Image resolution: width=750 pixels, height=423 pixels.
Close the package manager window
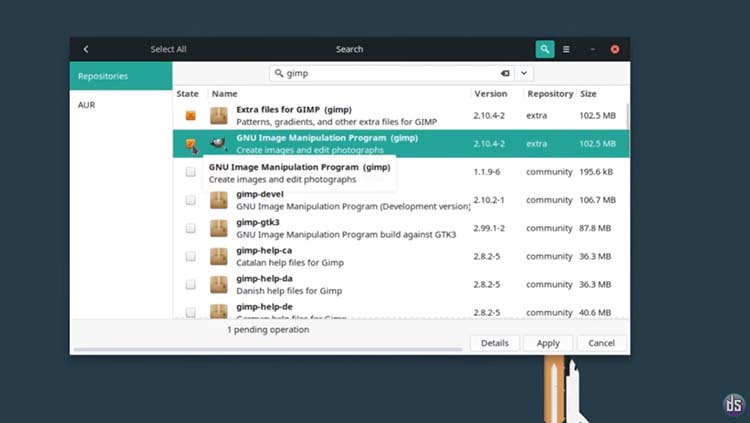615,49
